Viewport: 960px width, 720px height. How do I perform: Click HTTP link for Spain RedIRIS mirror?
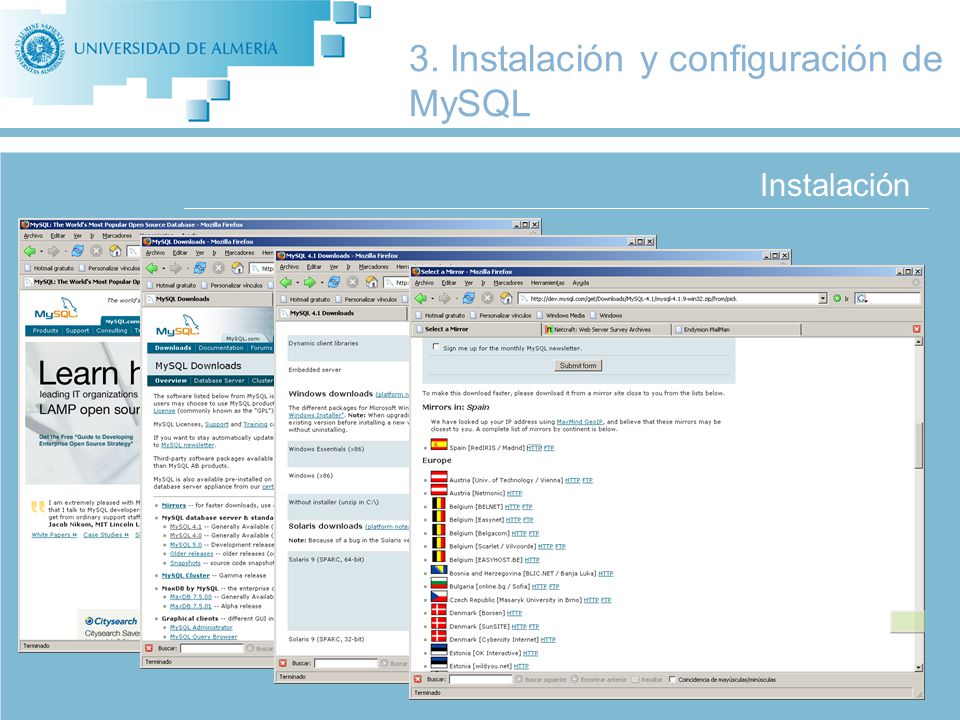tap(534, 448)
